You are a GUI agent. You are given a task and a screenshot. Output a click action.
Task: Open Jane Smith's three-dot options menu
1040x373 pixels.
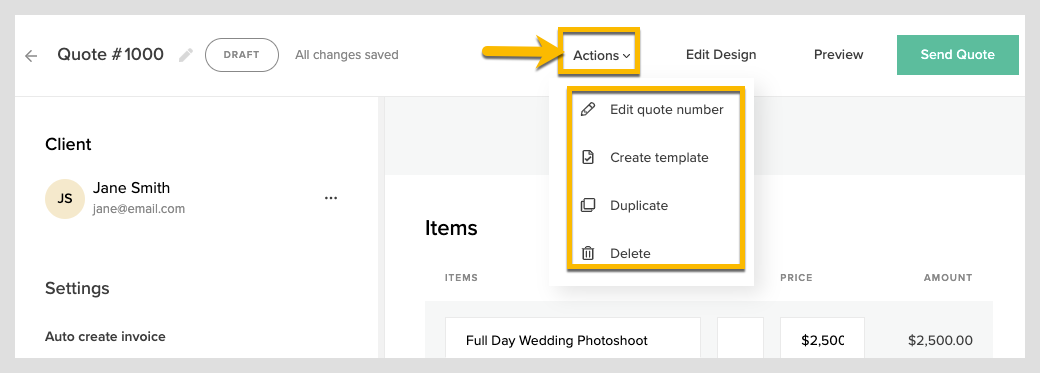click(x=330, y=198)
